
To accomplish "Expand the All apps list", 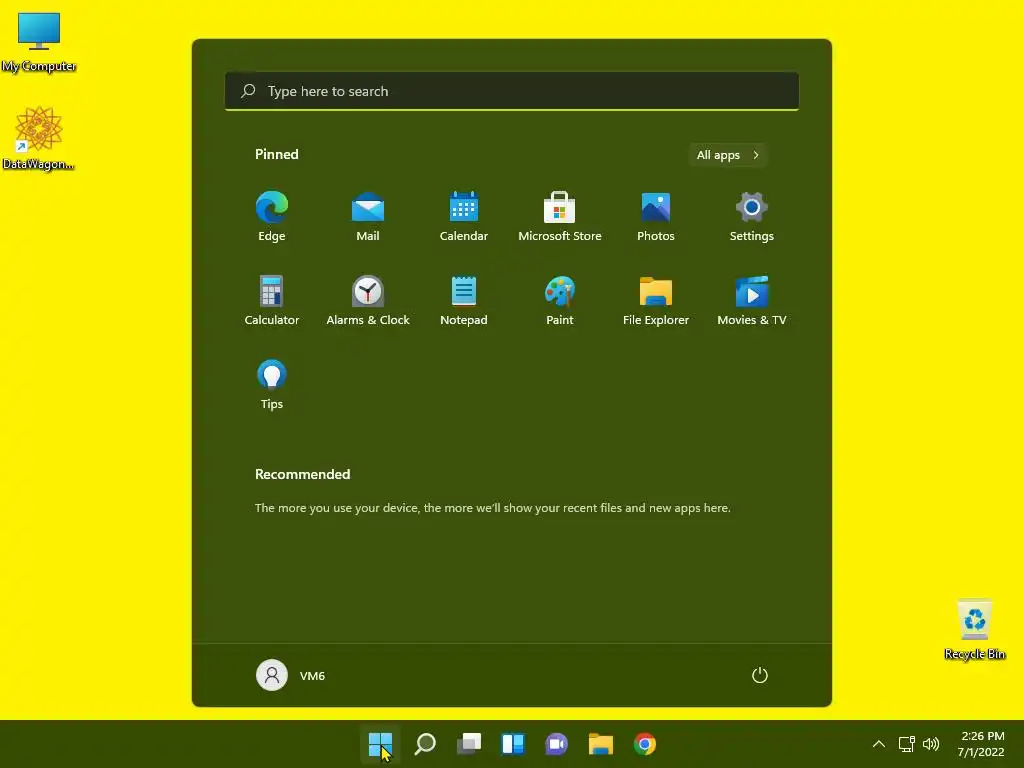I will 728,155.
